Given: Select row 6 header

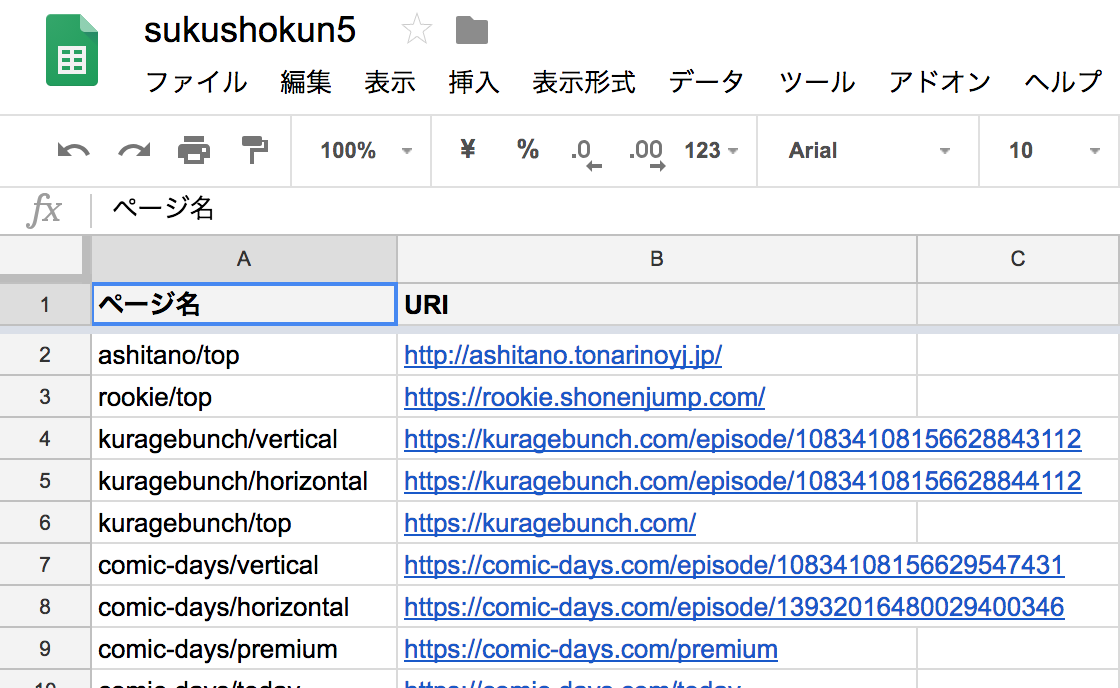Looking at the screenshot, I should click(x=45, y=523).
